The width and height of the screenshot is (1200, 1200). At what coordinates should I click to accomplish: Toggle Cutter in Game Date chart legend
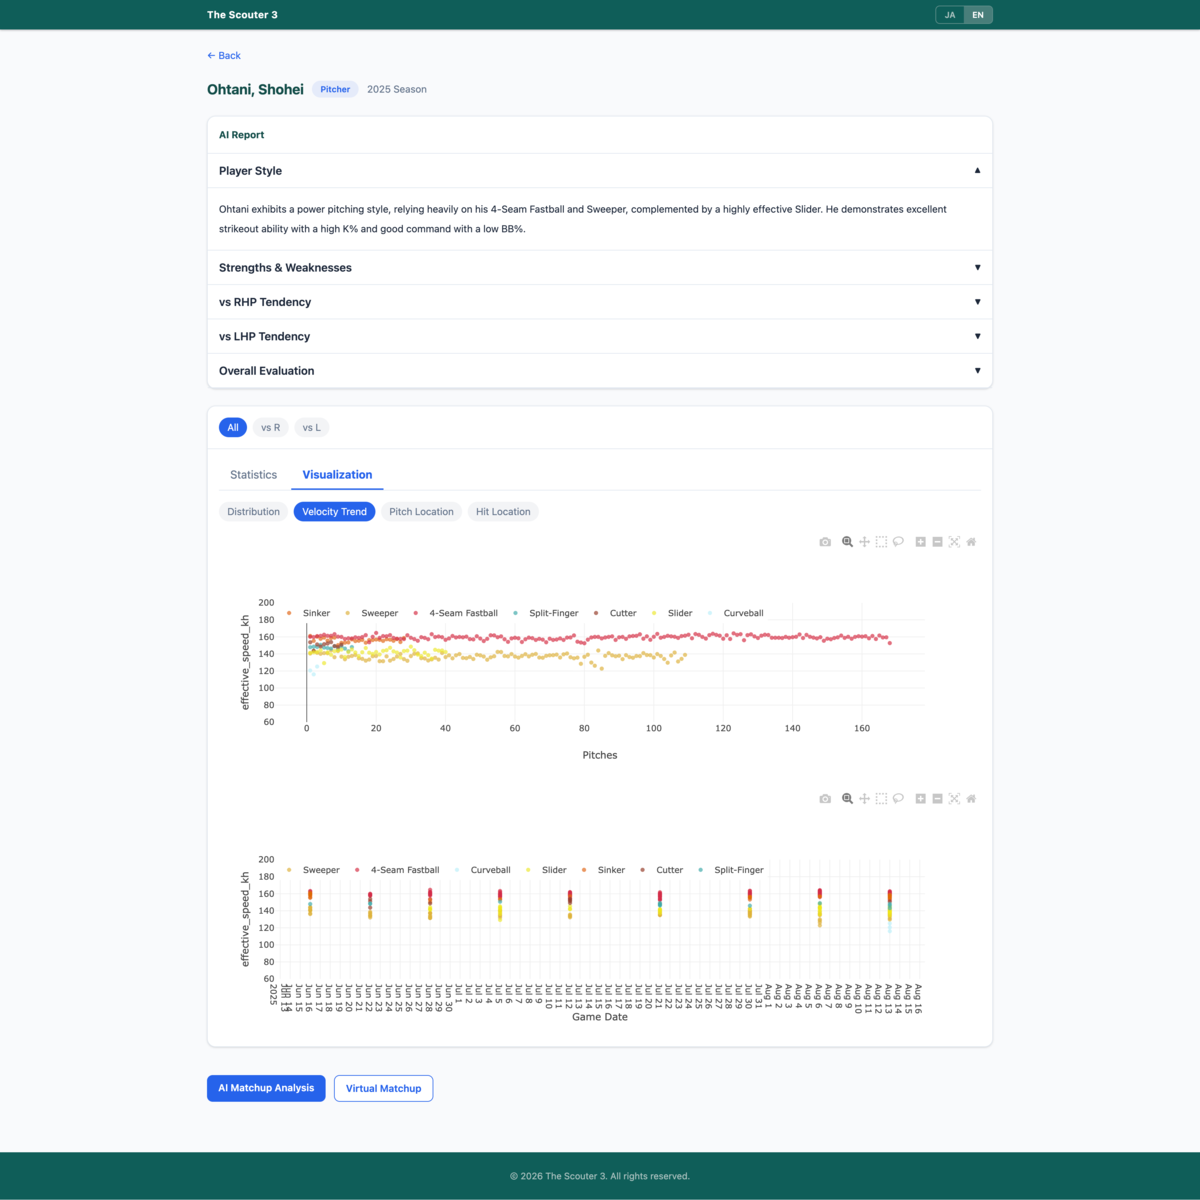point(662,870)
